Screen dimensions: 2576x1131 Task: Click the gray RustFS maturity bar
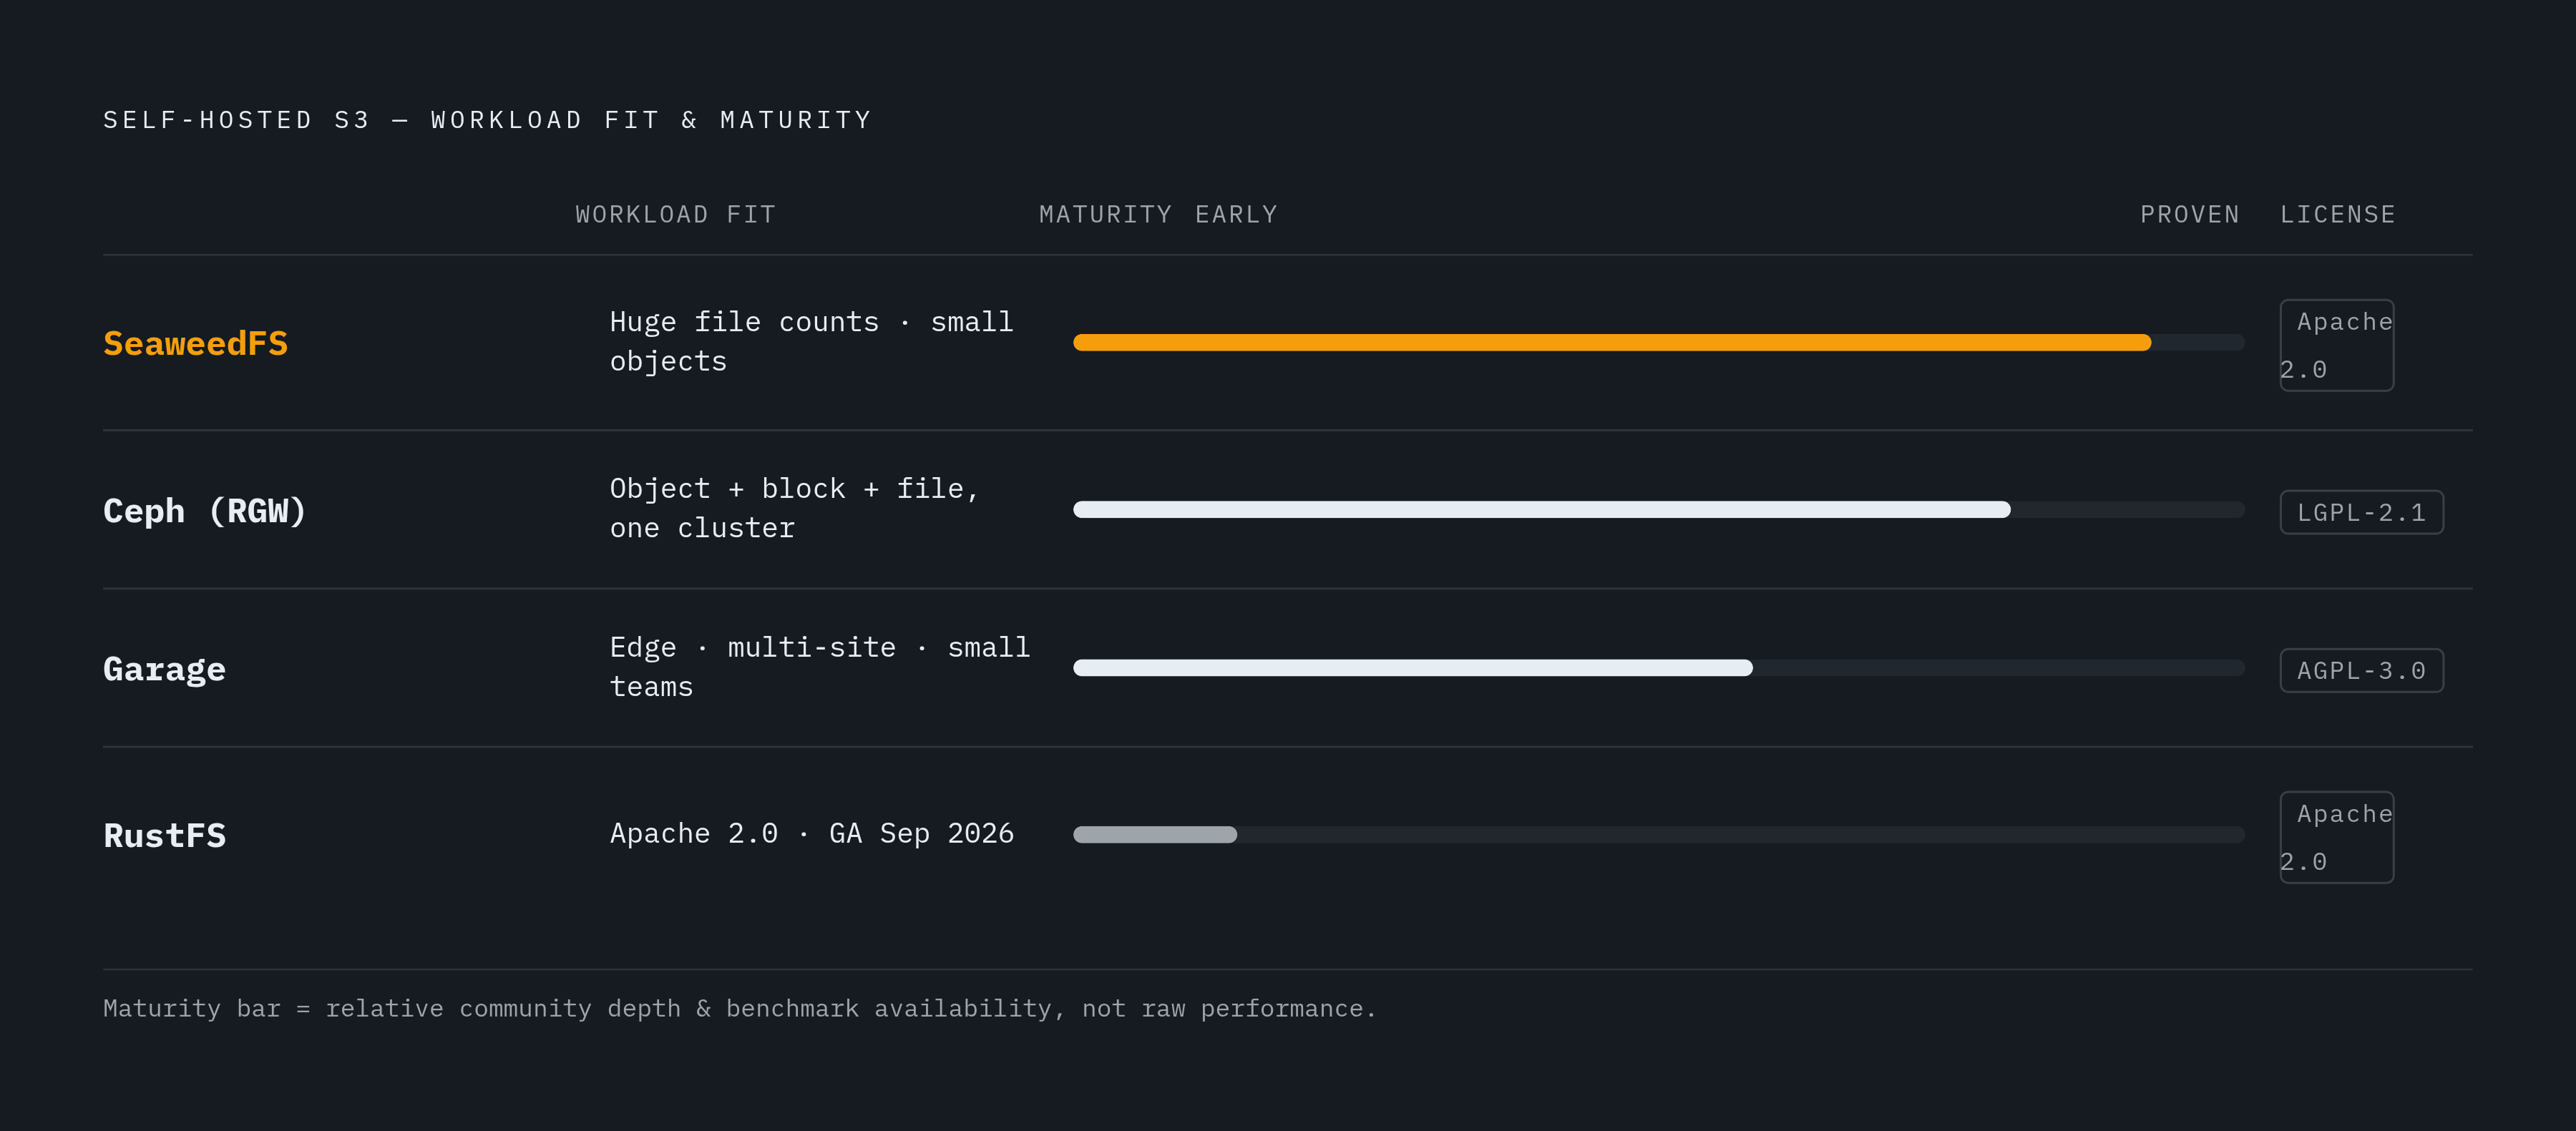pos(1155,835)
